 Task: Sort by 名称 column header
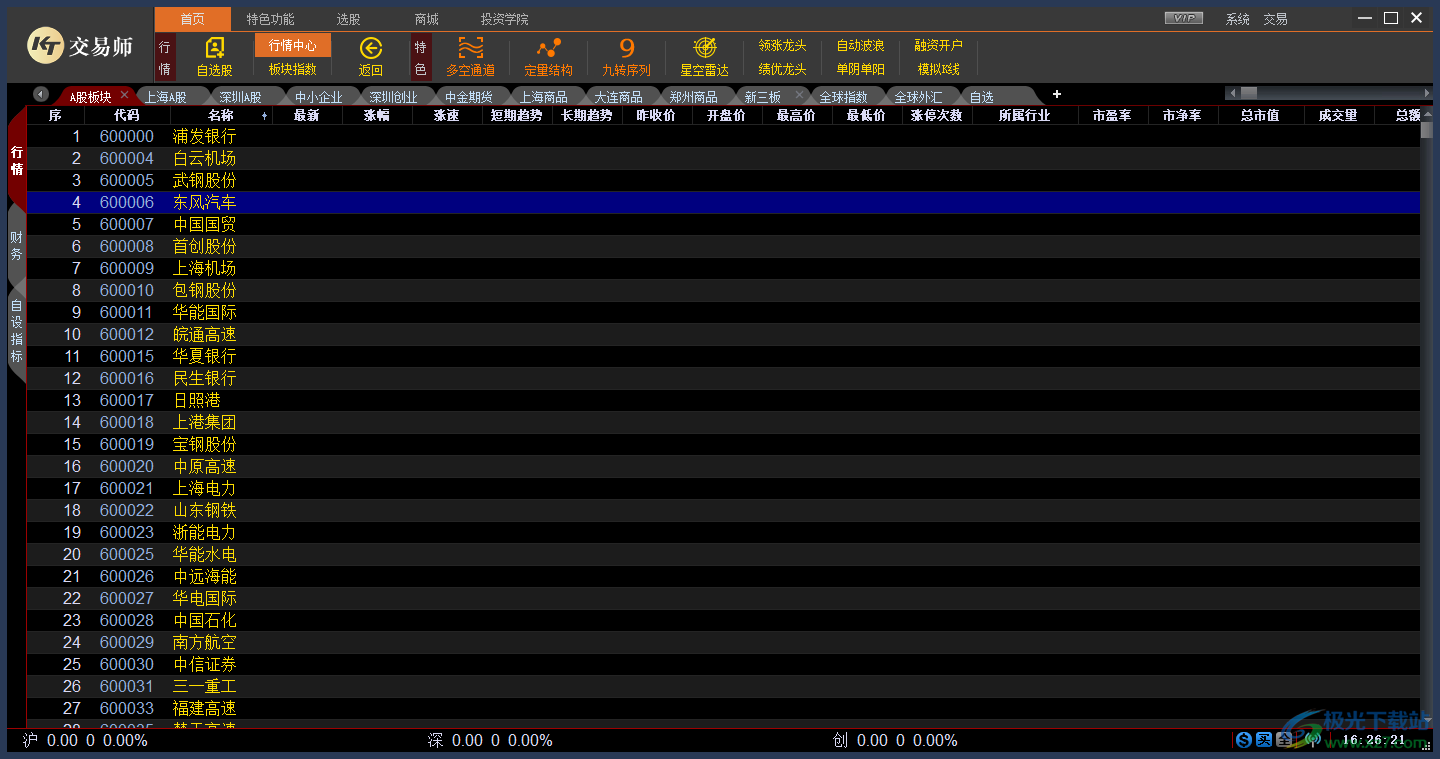[x=221, y=115]
